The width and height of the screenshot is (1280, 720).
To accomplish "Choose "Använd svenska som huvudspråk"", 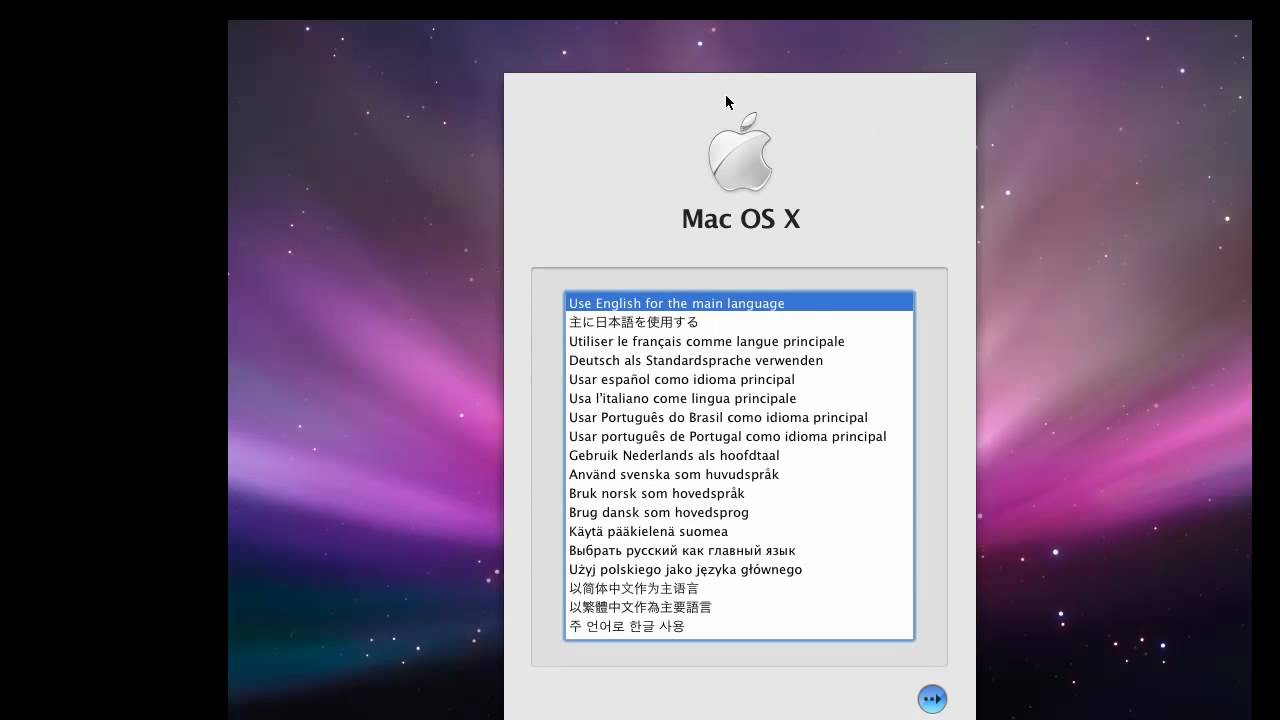I will tap(739, 474).
